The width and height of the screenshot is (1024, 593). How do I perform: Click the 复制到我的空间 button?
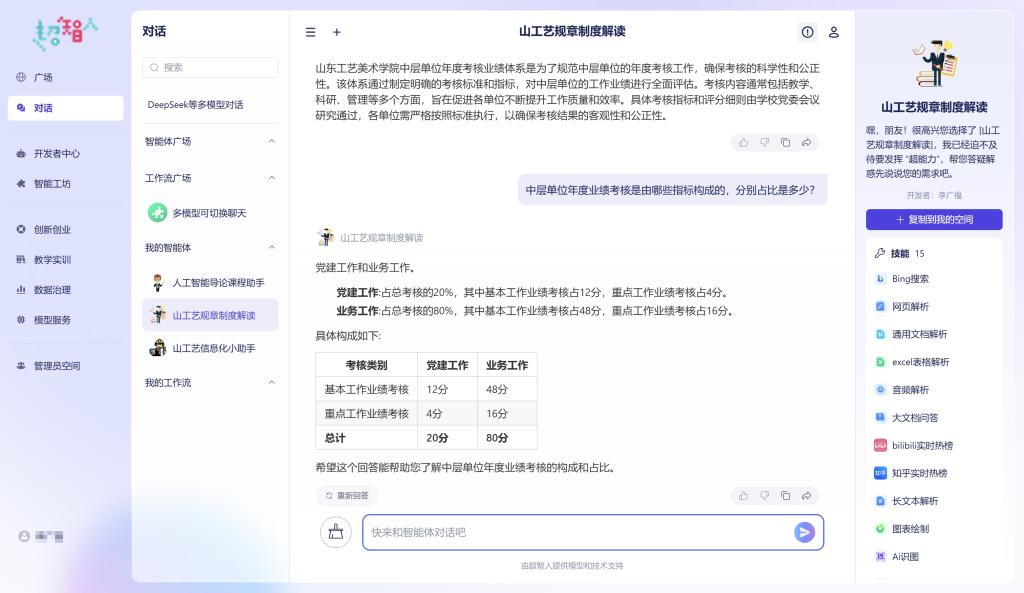(x=934, y=219)
